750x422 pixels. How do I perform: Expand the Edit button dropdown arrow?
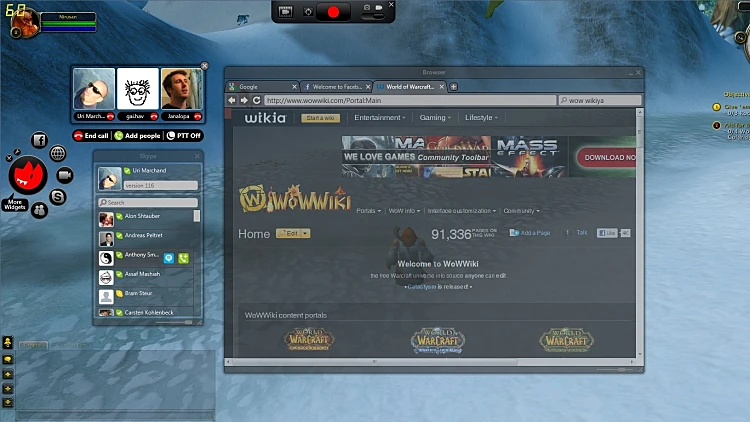tap(304, 233)
